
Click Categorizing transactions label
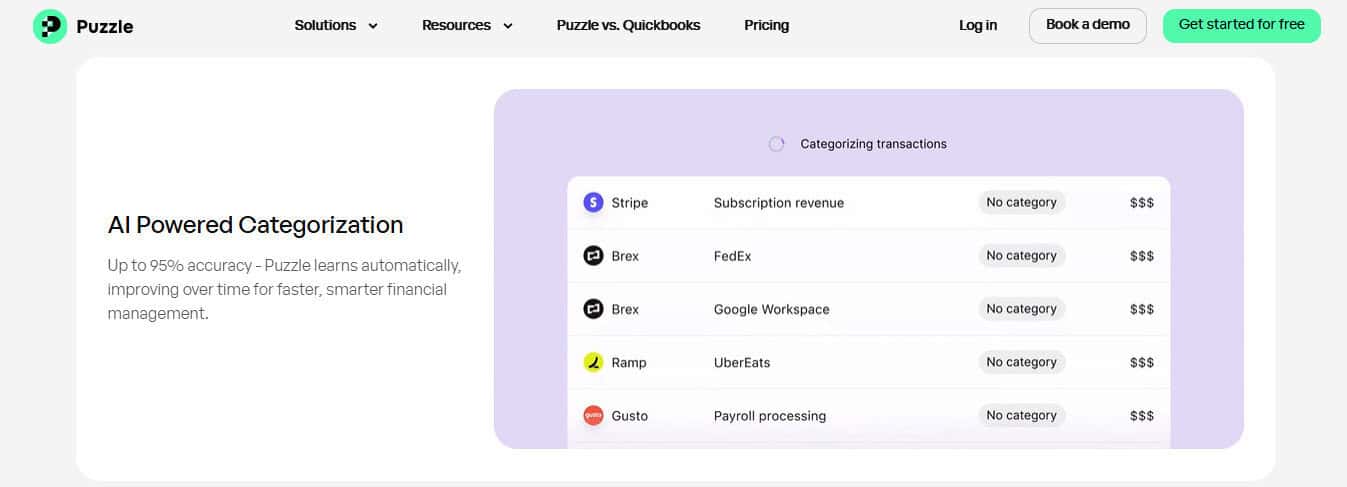(x=873, y=144)
